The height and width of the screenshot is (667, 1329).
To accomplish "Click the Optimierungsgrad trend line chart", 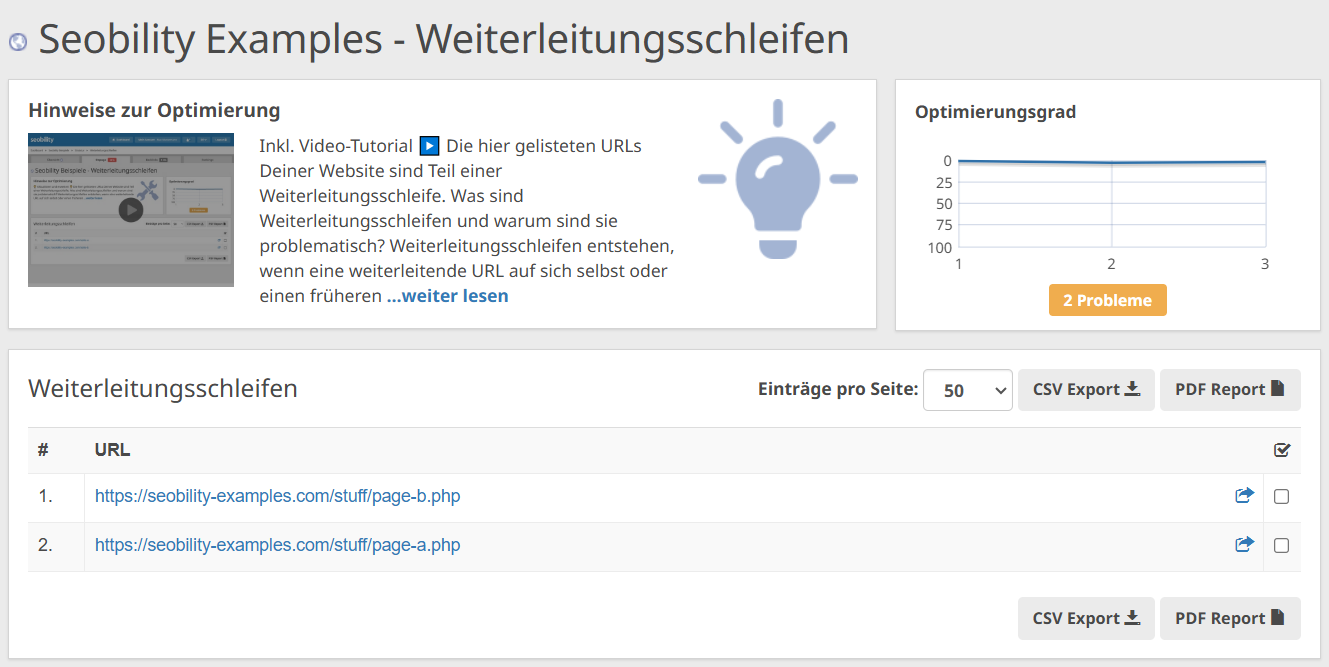I will point(1110,200).
